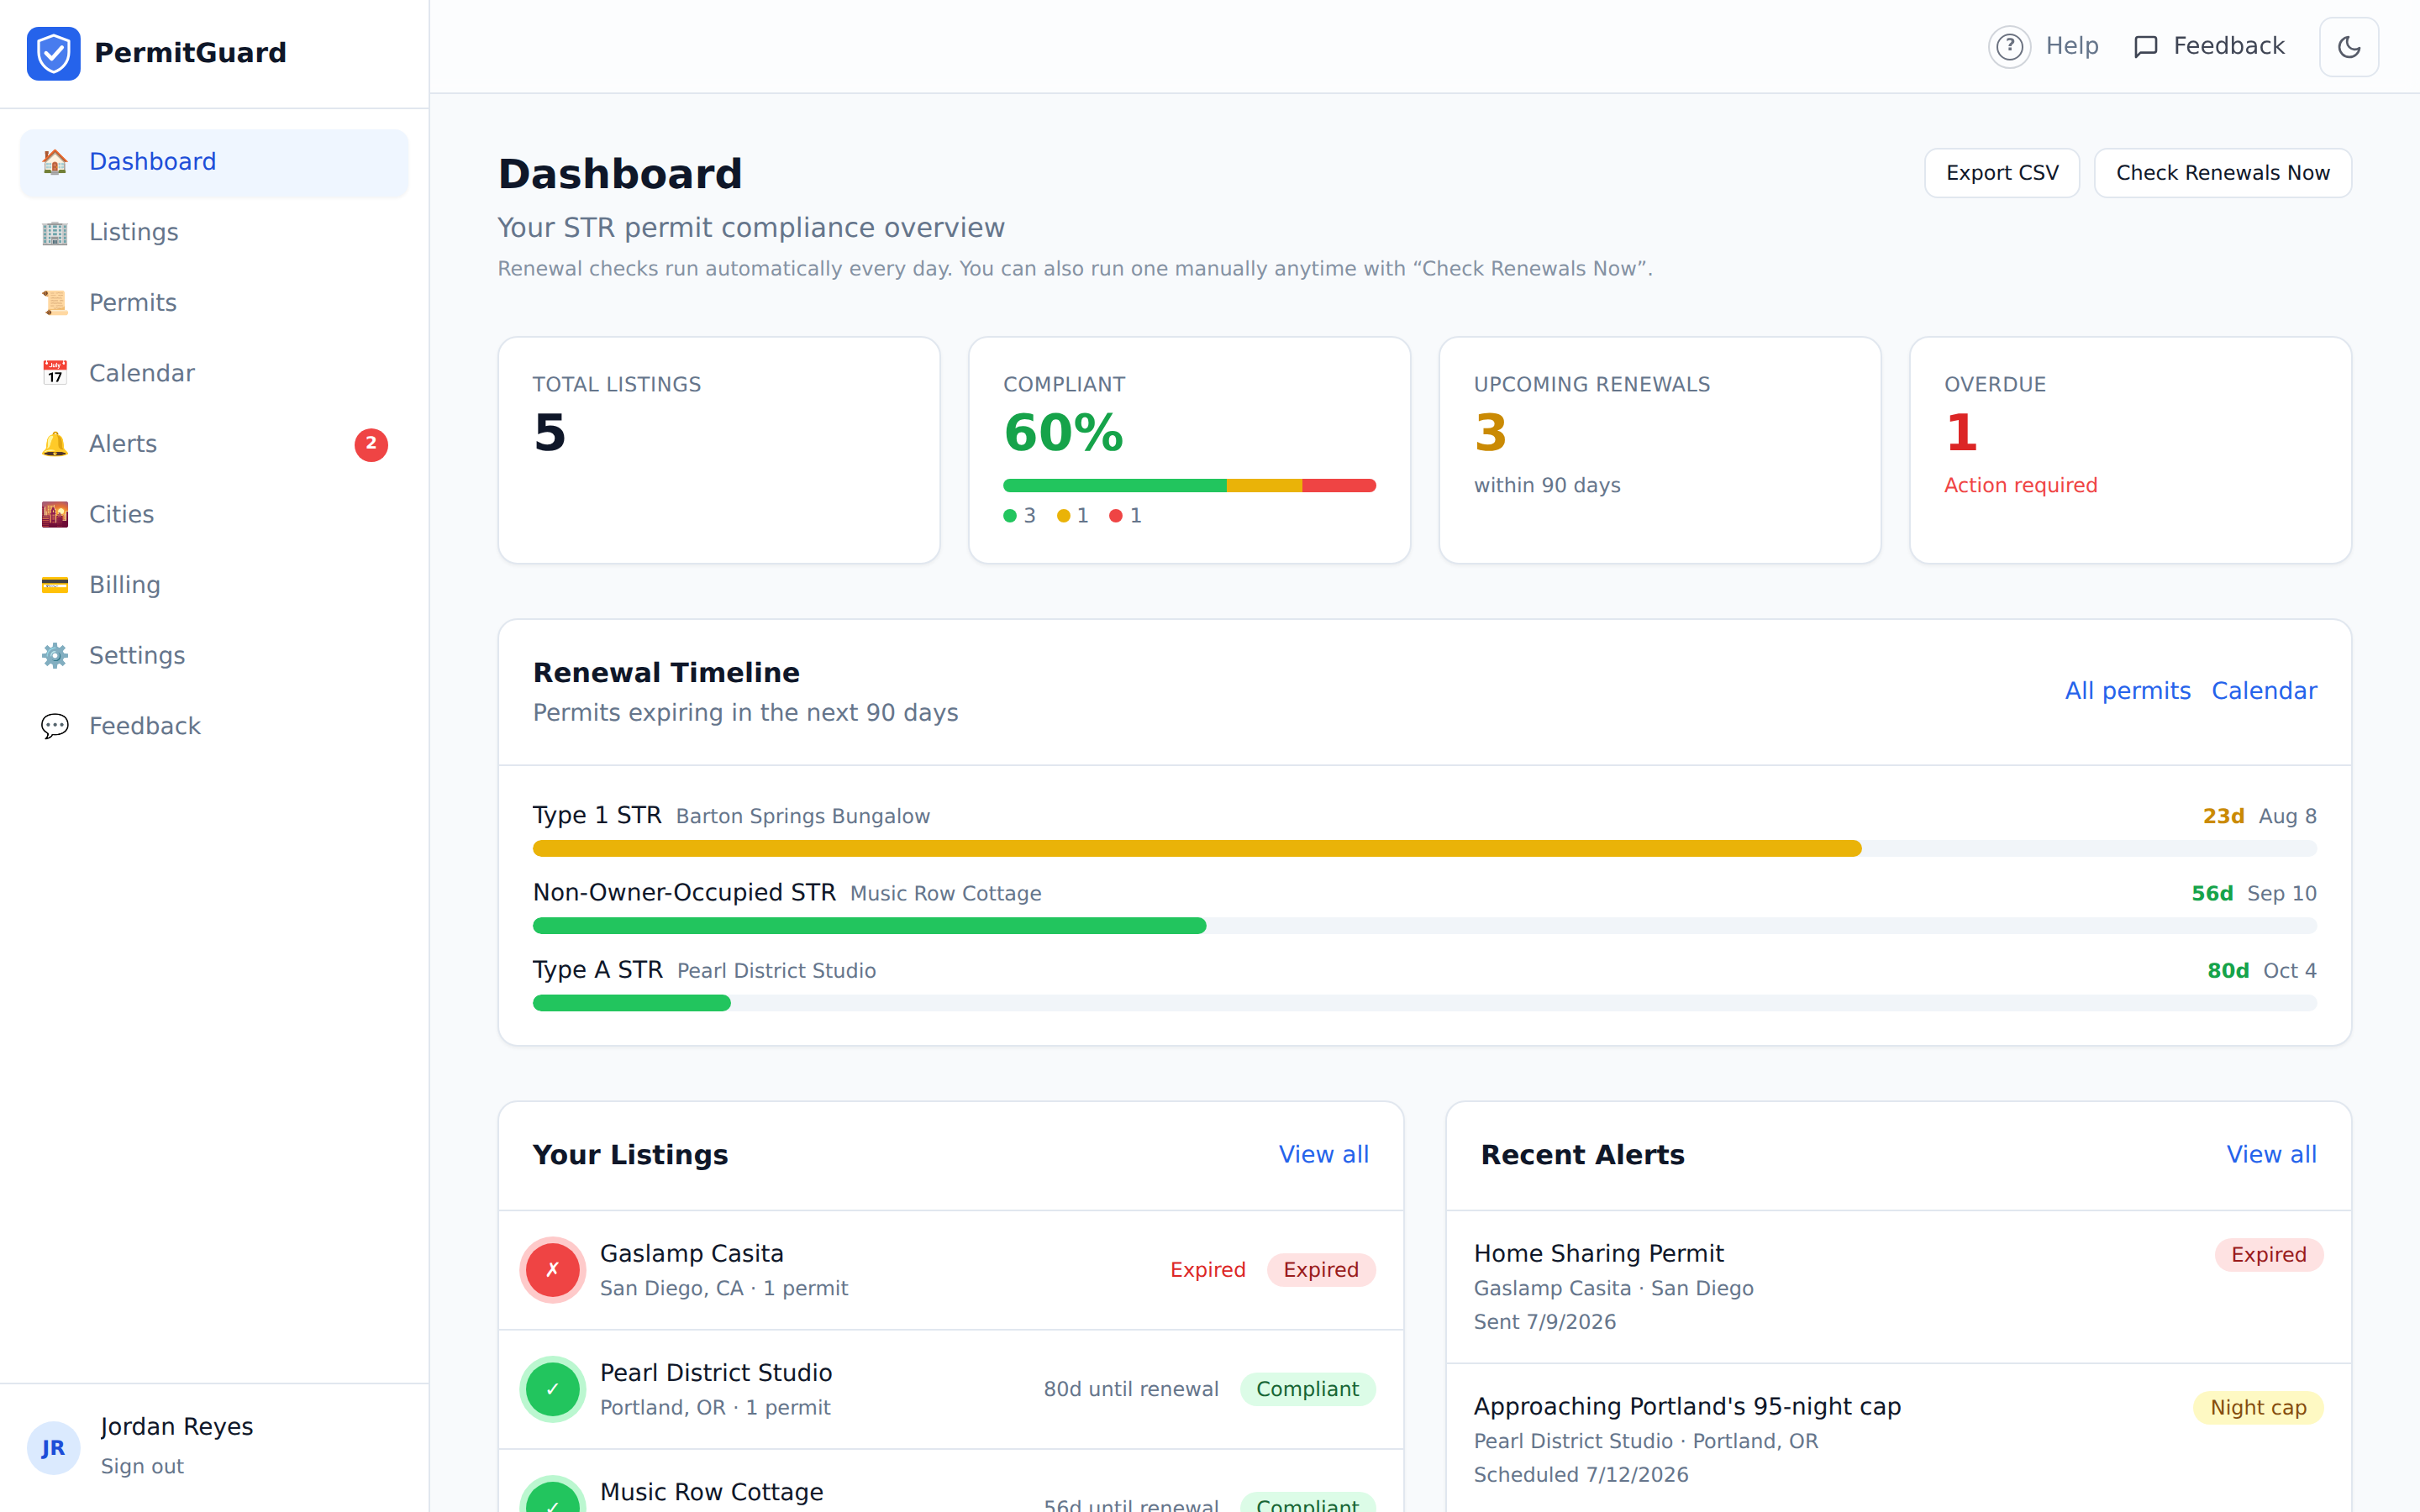Click the Expired badge on Gaslamp Casita
The height and width of the screenshot is (1512, 2420).
coord(1321,1270)
